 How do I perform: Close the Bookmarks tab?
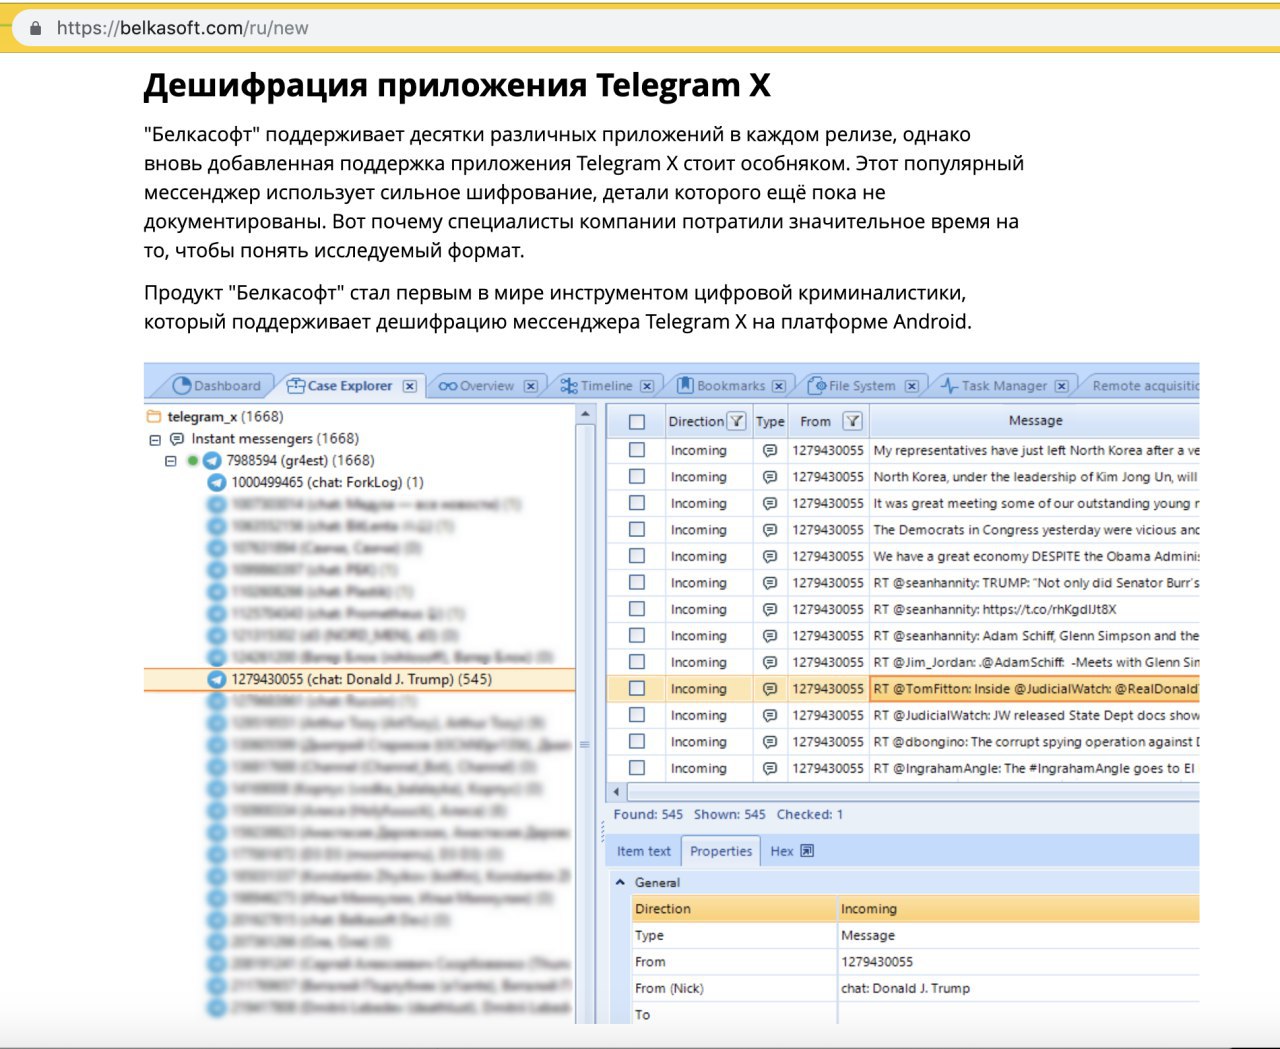point(779,386)
